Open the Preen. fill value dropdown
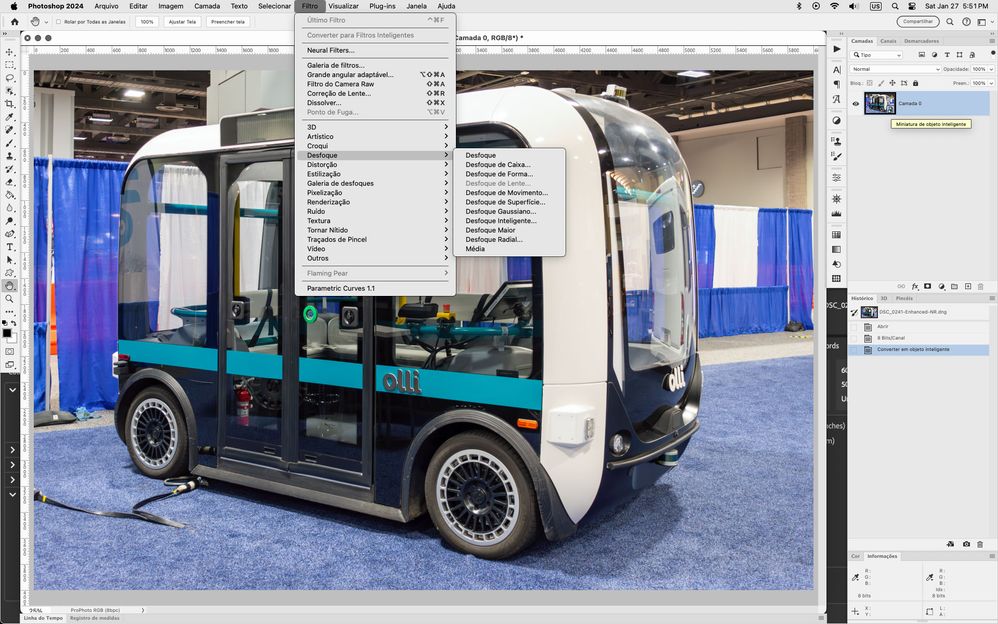998x624 pixels. point(992,83)
